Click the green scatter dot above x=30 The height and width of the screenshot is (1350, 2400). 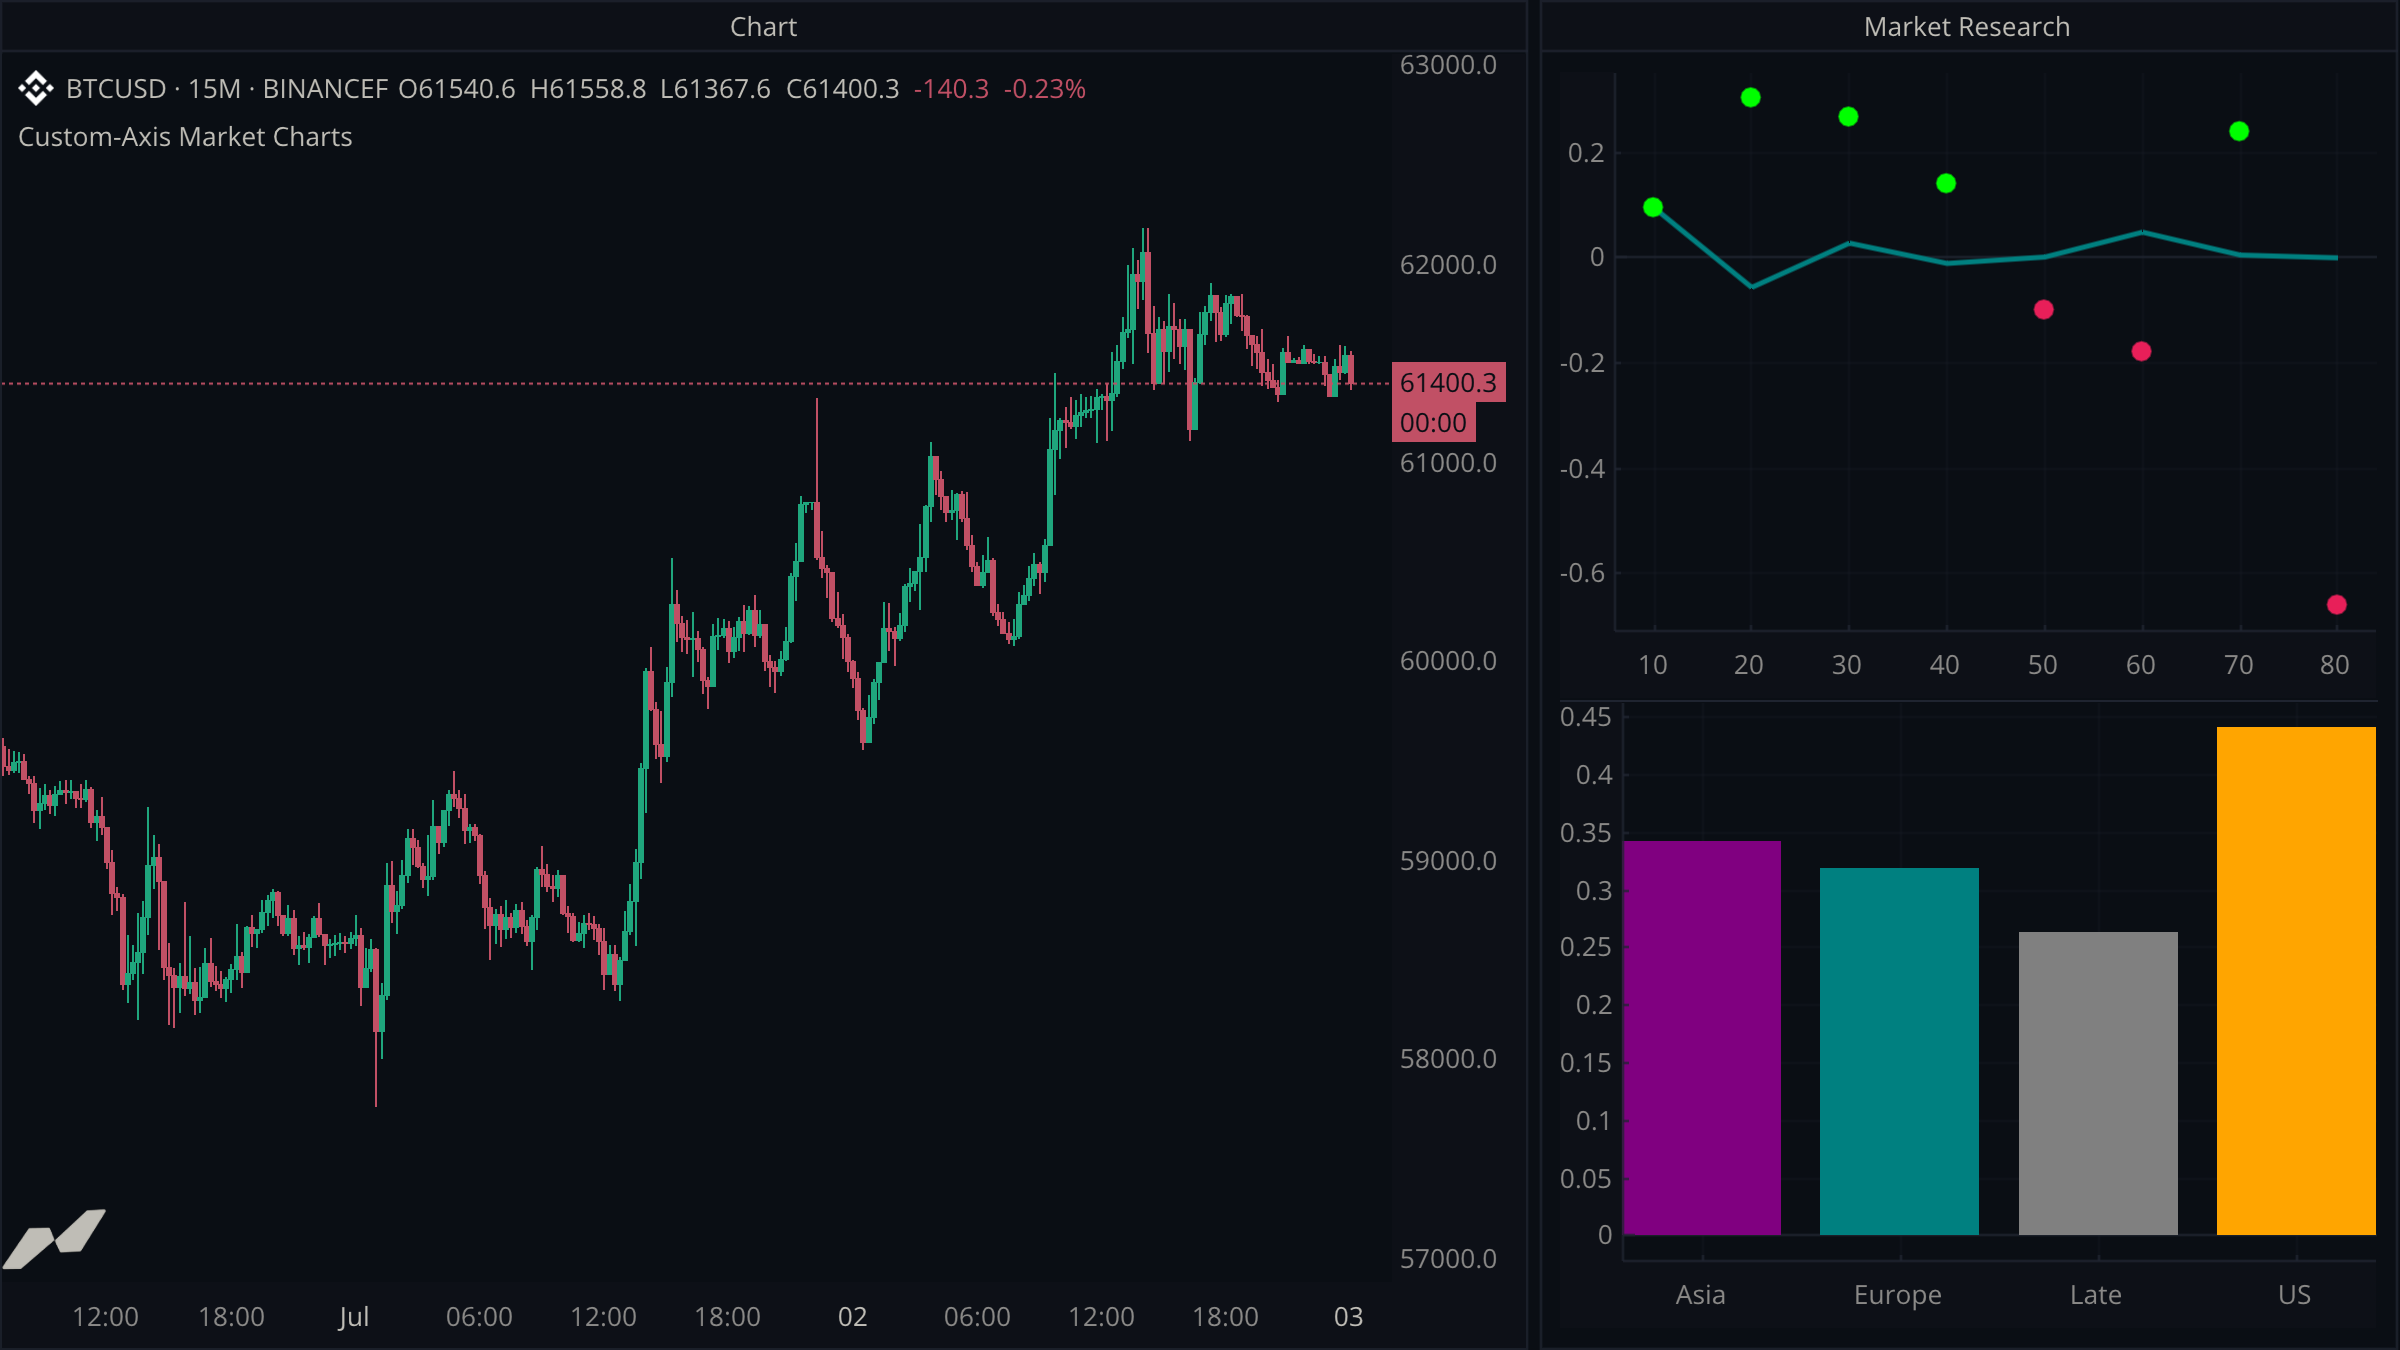[1848, 116]
